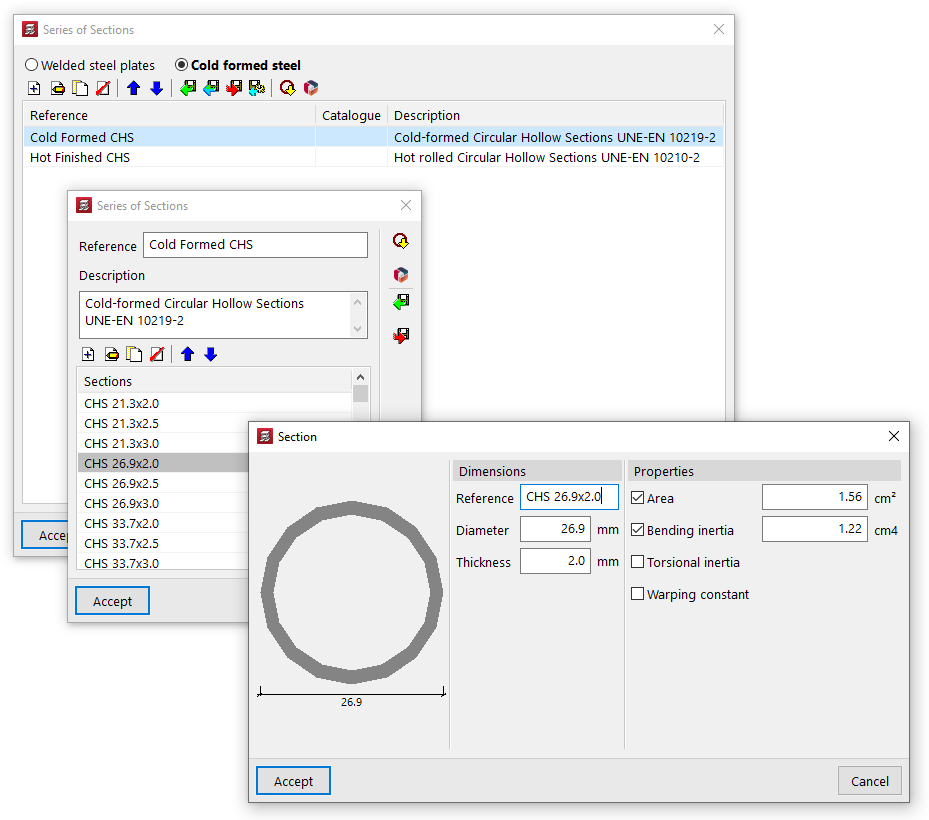Click red arrow export-to-disk icon in outer toolbar
This screenshot has width=929, height=820.
point(234,88)
